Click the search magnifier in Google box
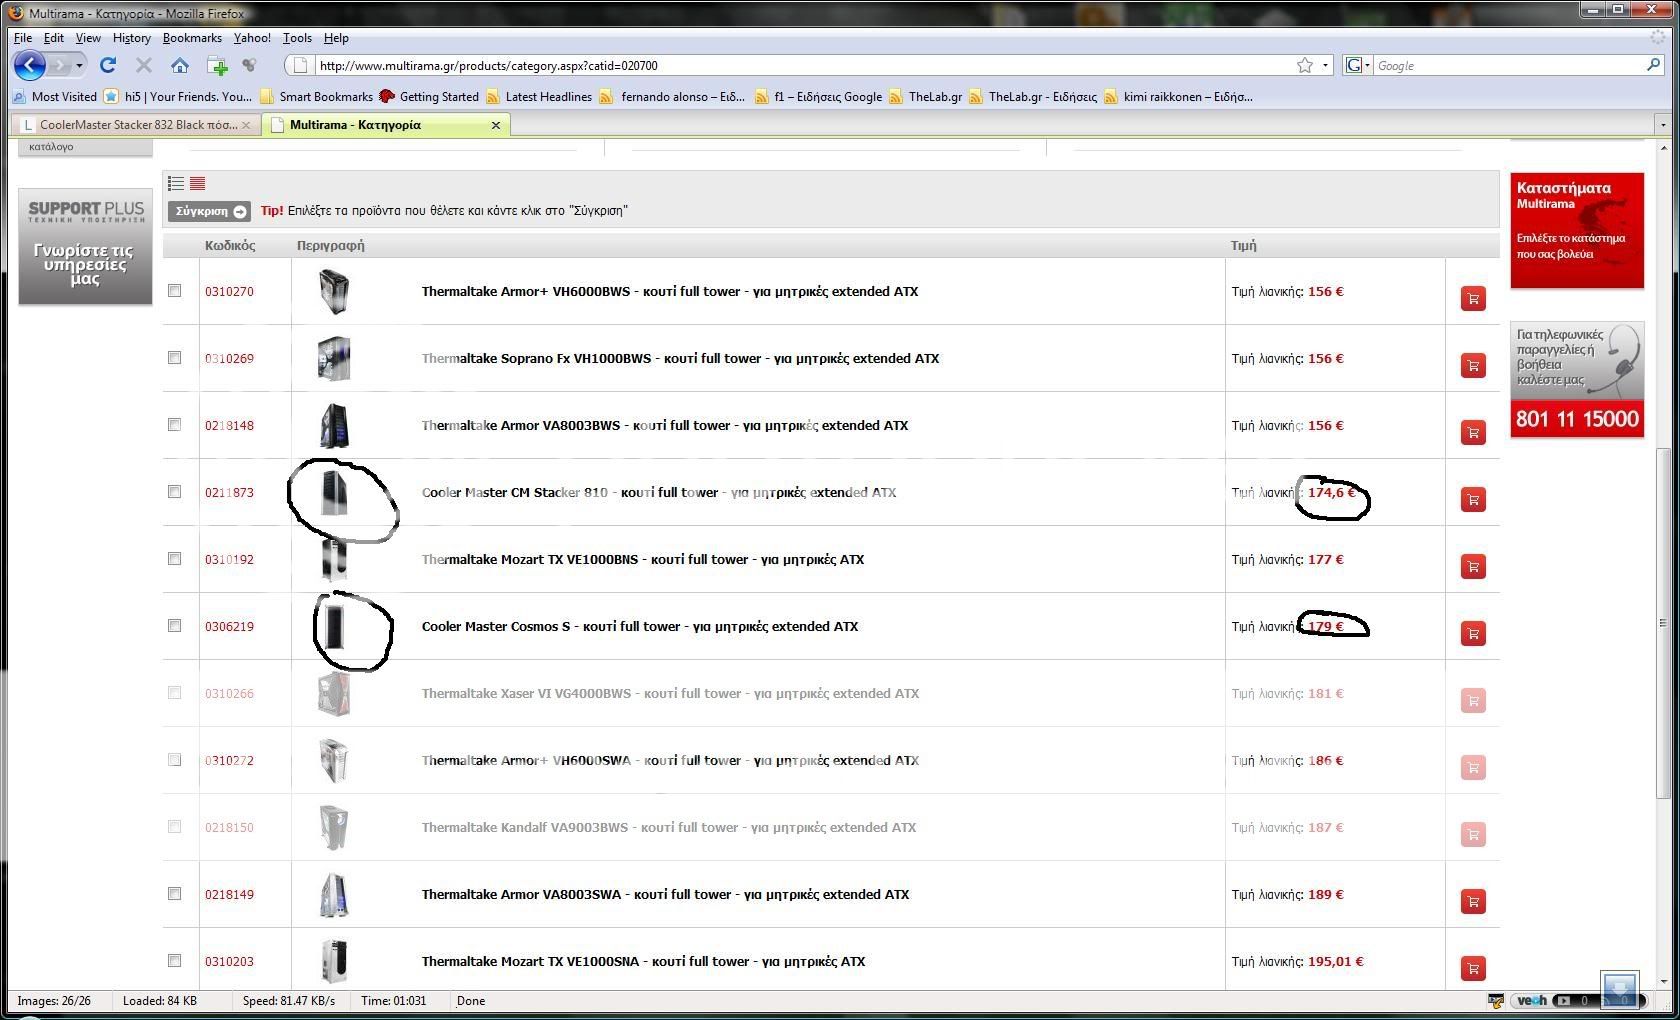This screenshot has width=1680, height=1020. 1653,65
